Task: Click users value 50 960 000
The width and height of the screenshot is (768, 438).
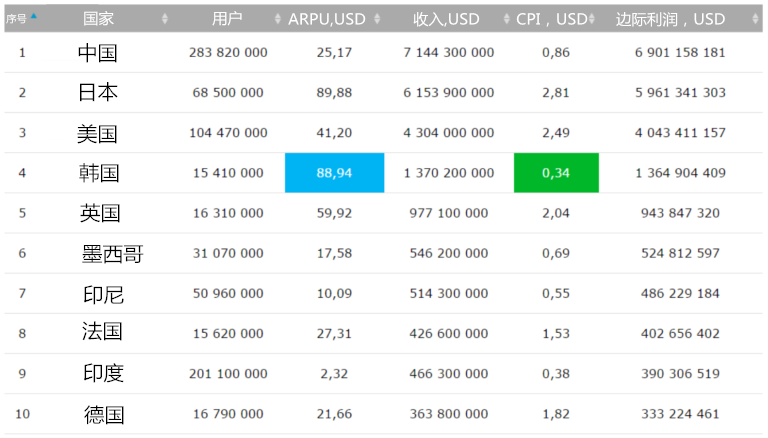Action: pos(228,293)
